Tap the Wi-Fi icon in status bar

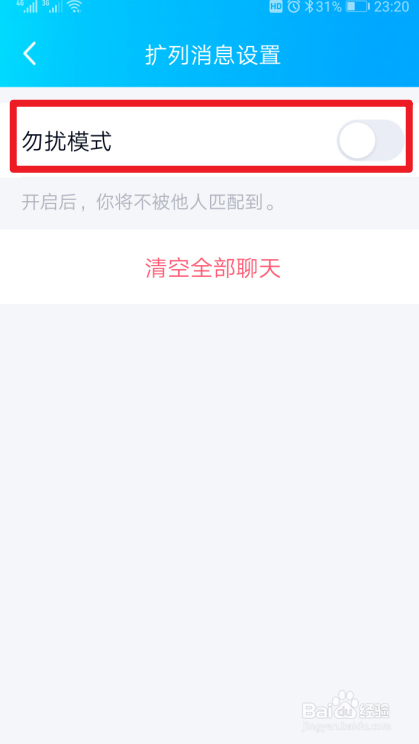(74, 6)
